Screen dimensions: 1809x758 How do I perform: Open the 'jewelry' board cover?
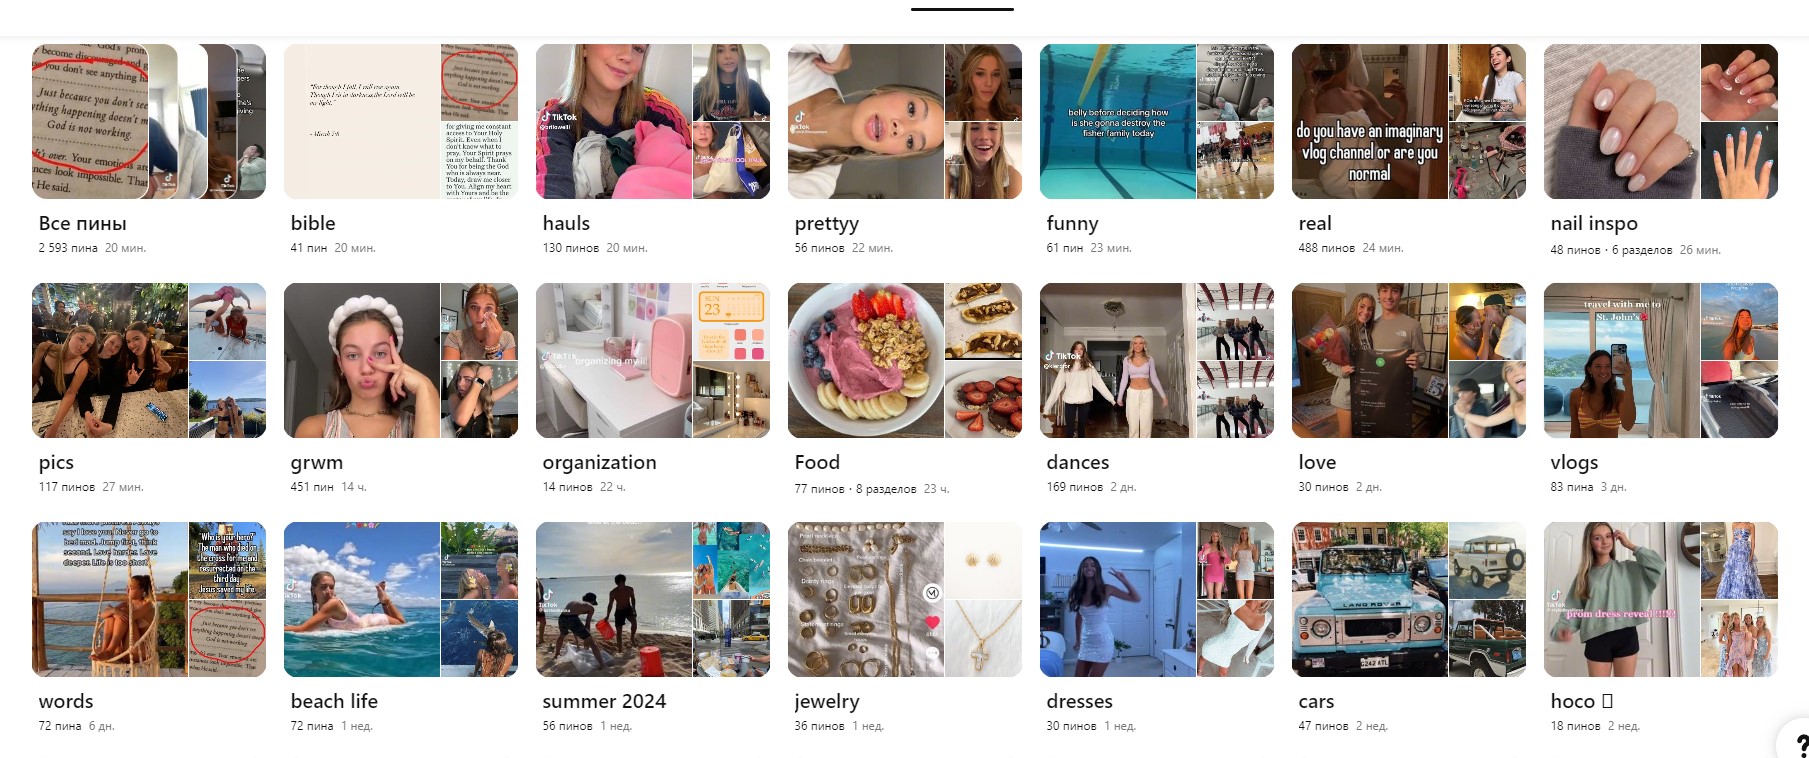point(905,599)
